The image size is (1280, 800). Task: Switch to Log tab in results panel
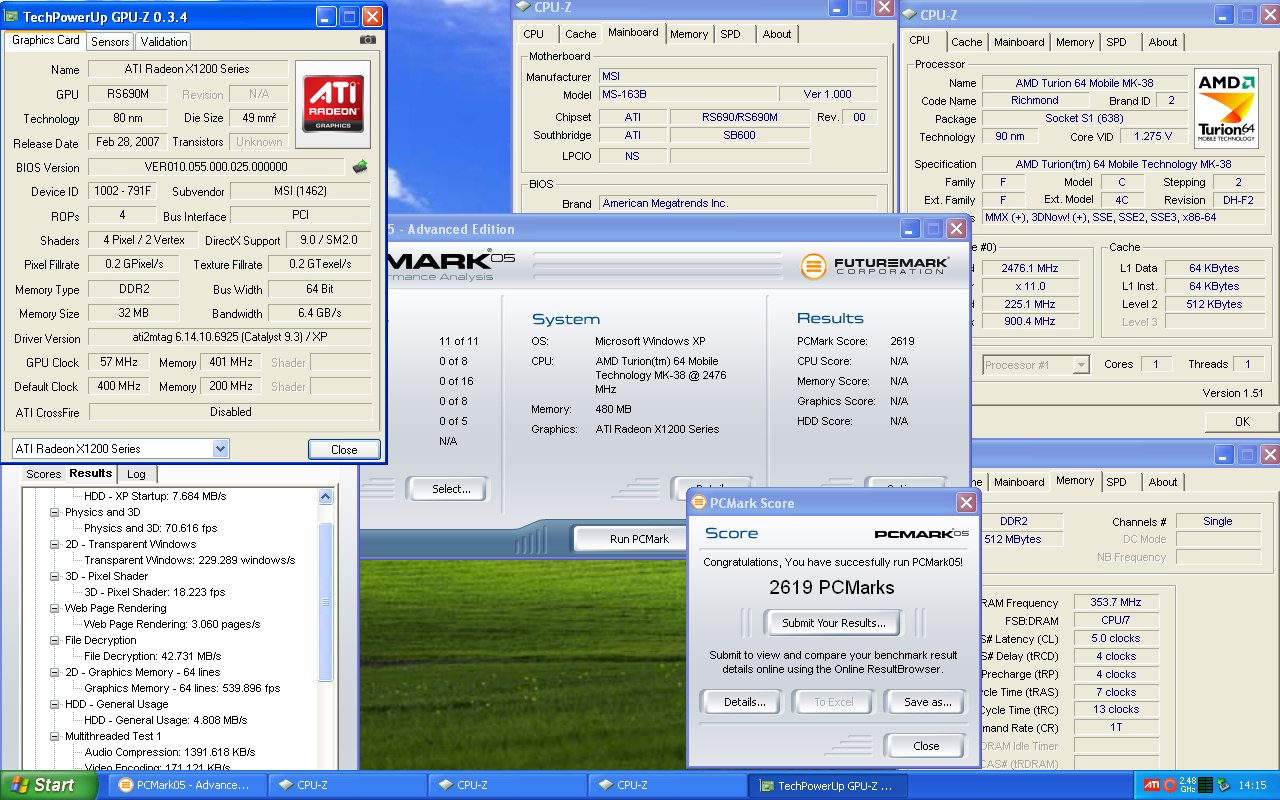click(x=136, y=474)
